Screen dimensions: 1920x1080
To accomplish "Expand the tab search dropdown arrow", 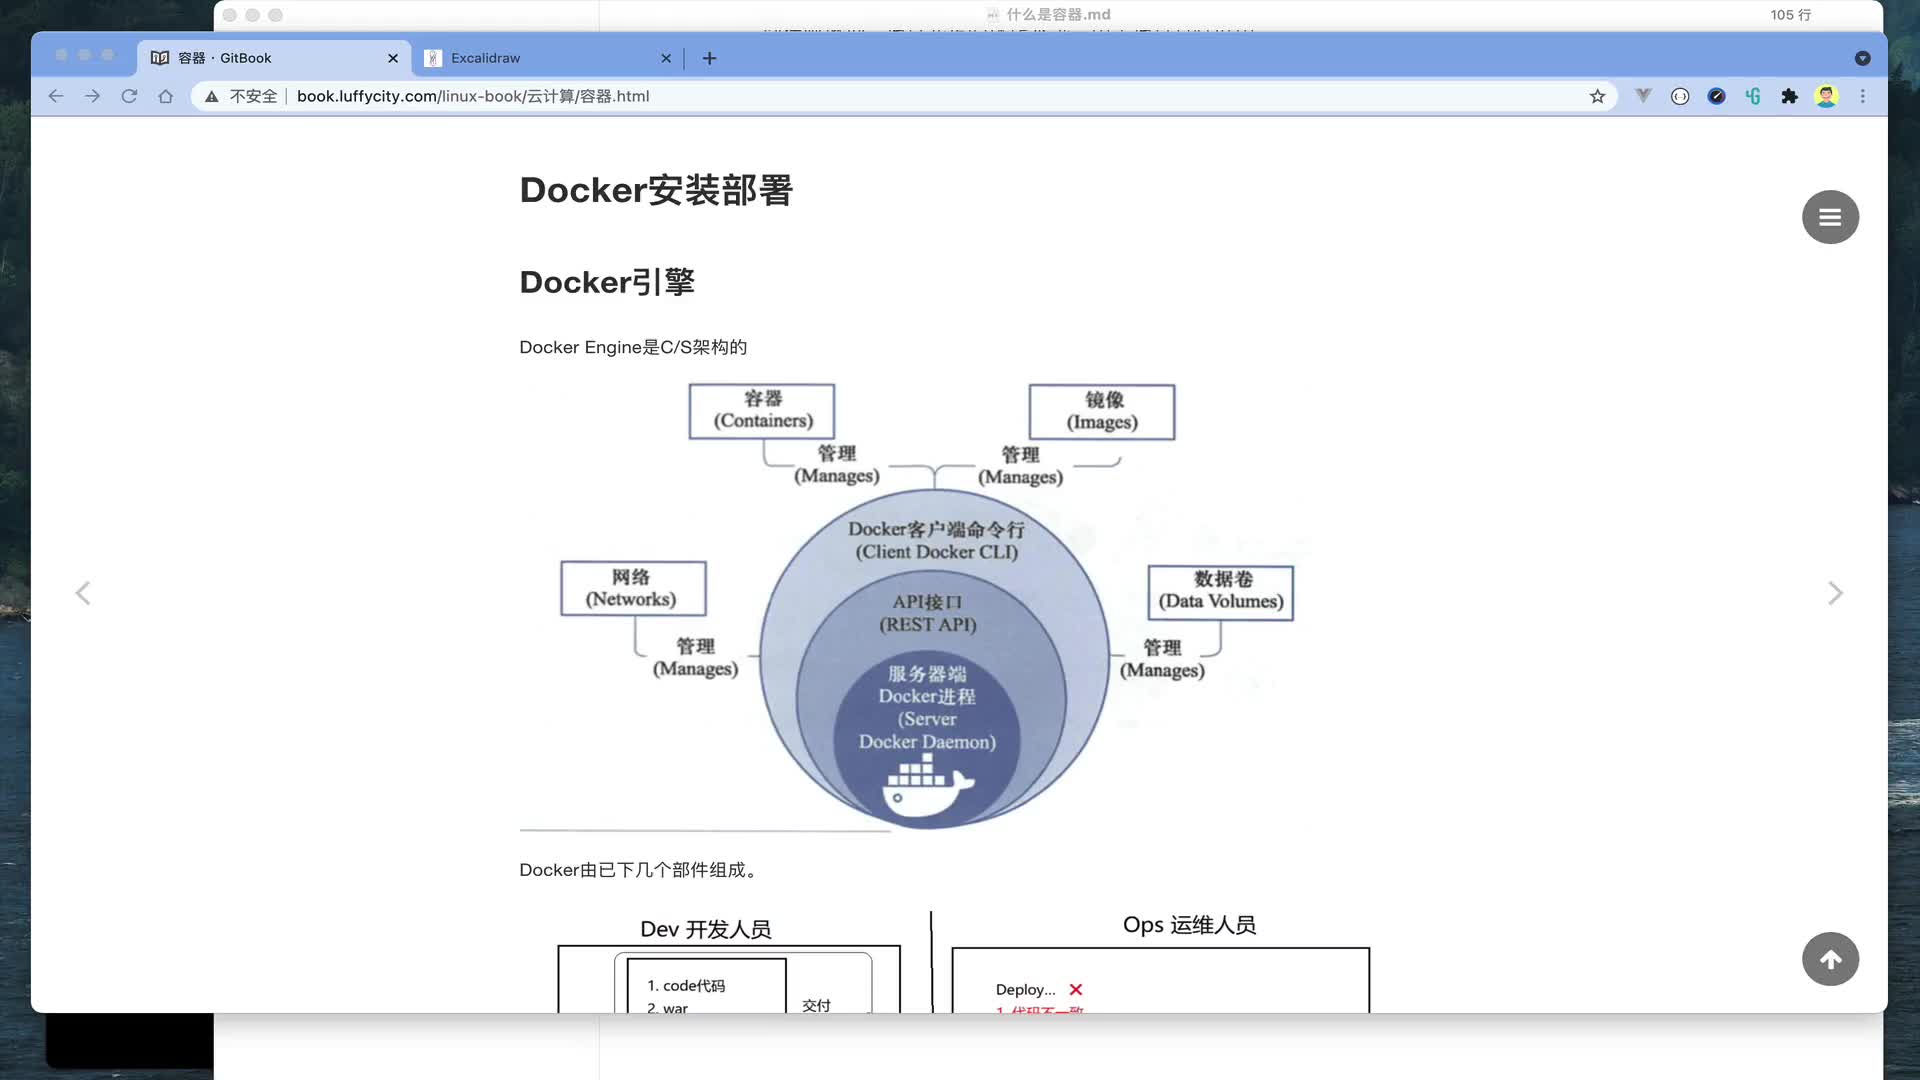I will (x=1862, y=58).
